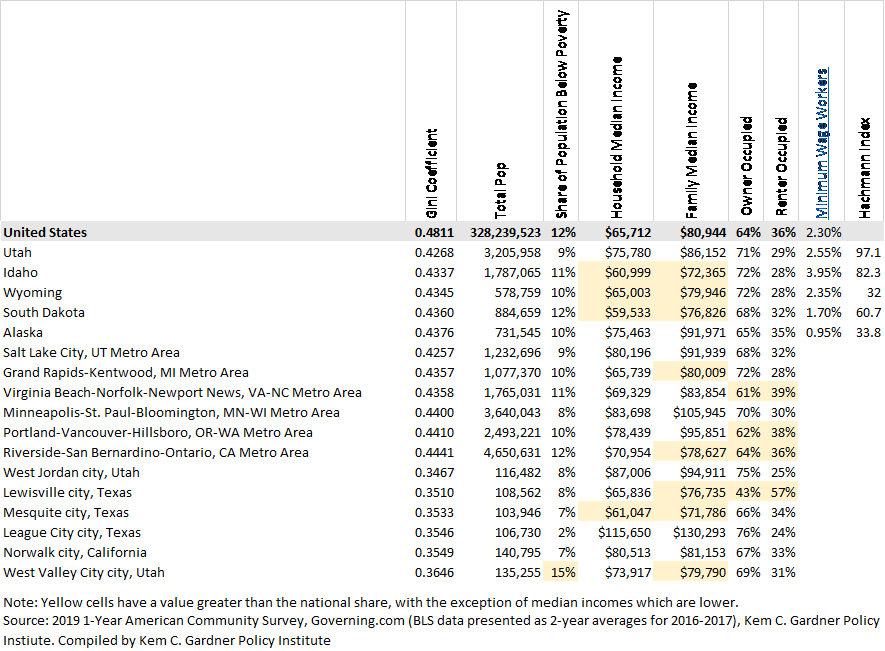Select League City household income $115,650

[624, 533]
